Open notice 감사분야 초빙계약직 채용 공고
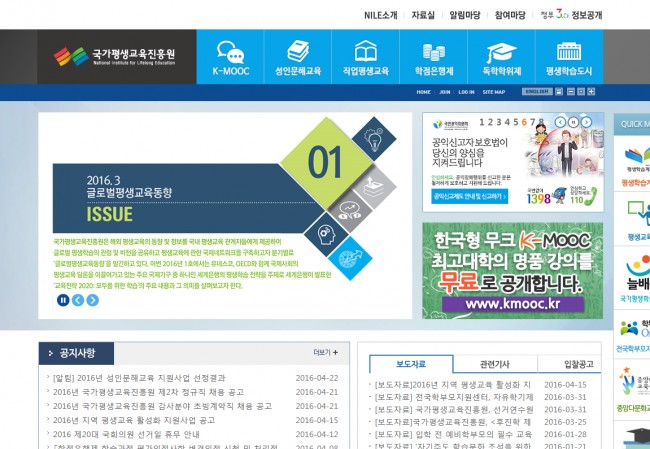 pyautogui.click(x=162, y=406)
